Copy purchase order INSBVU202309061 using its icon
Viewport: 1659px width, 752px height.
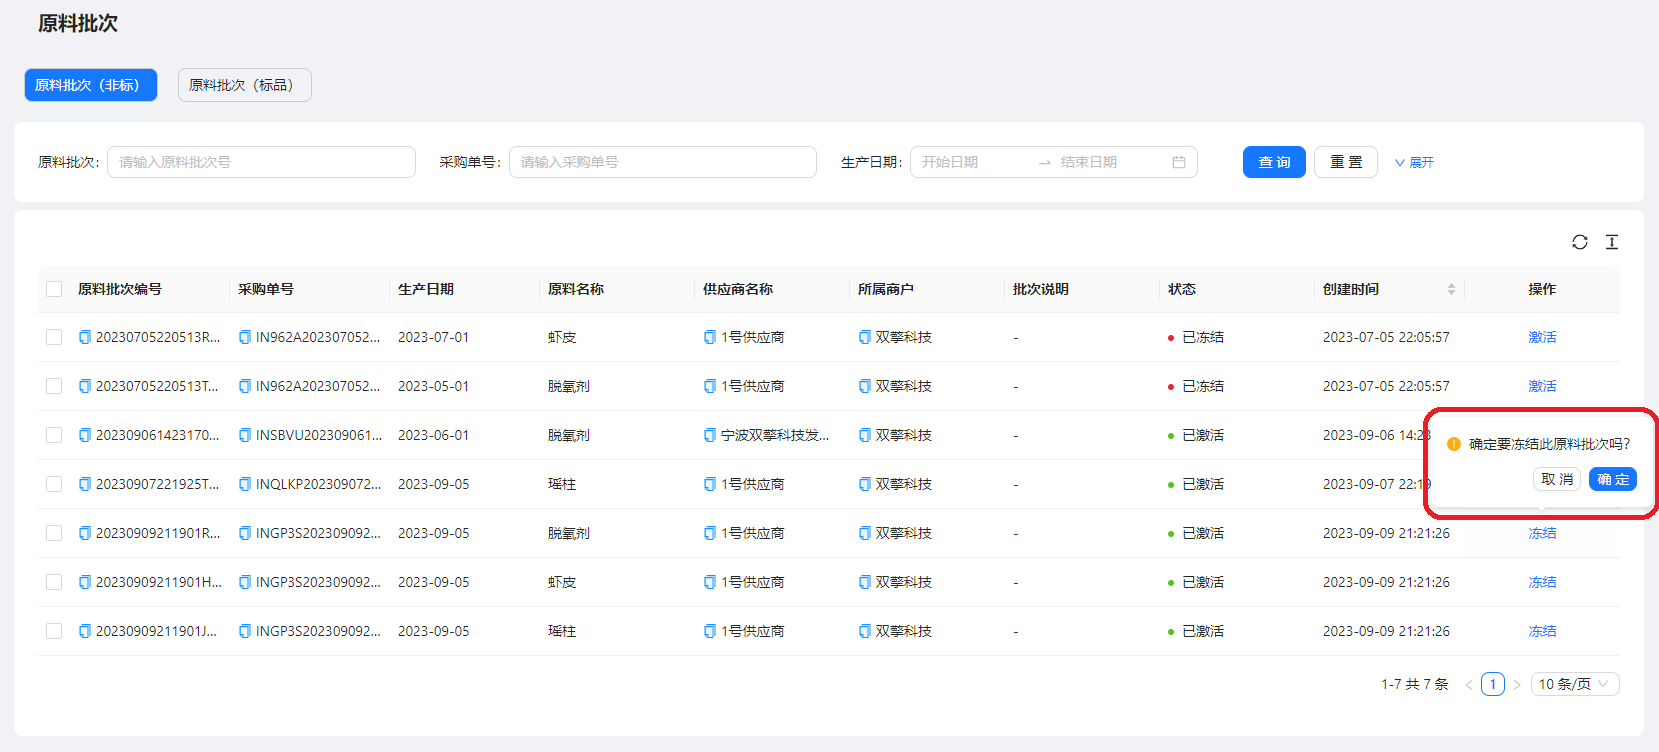pyautogui.click(x=245, y=435)
